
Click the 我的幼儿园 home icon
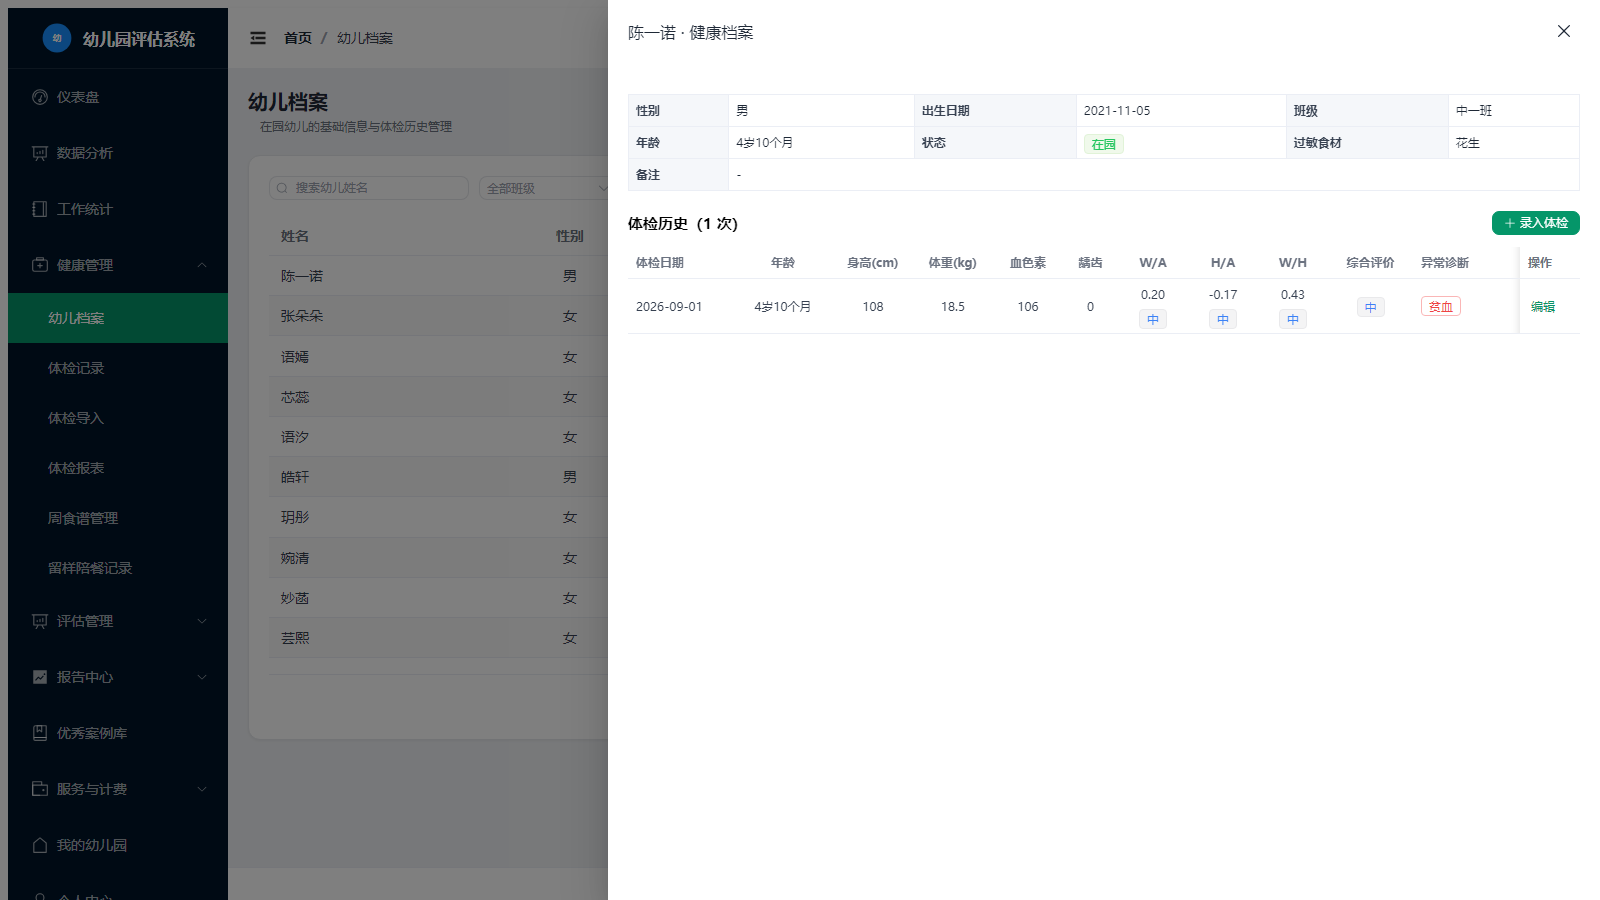coord(40,845)
